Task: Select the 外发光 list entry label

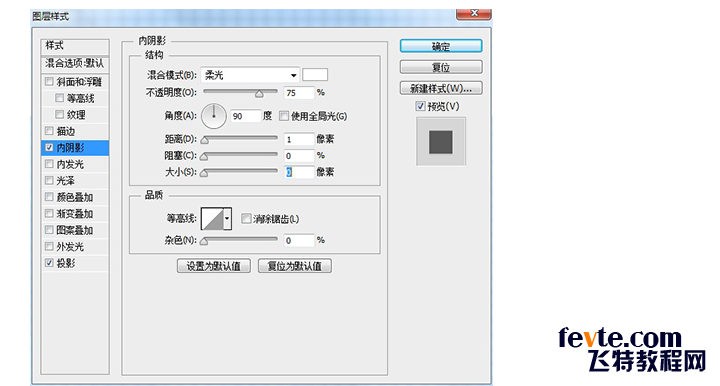Action: pyautogui.click(x=70, y=247)
